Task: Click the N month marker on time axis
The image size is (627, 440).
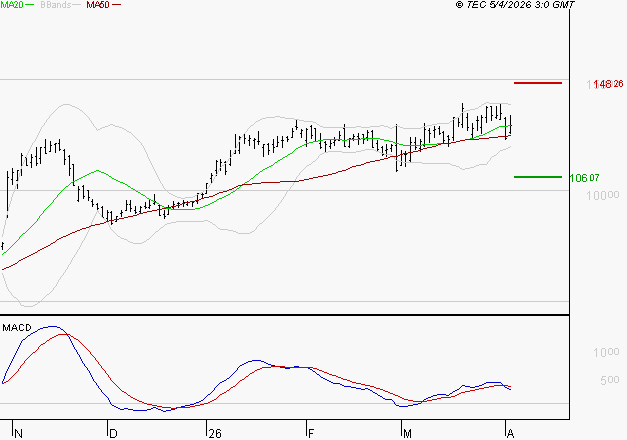Action: (x=18, y=433)
